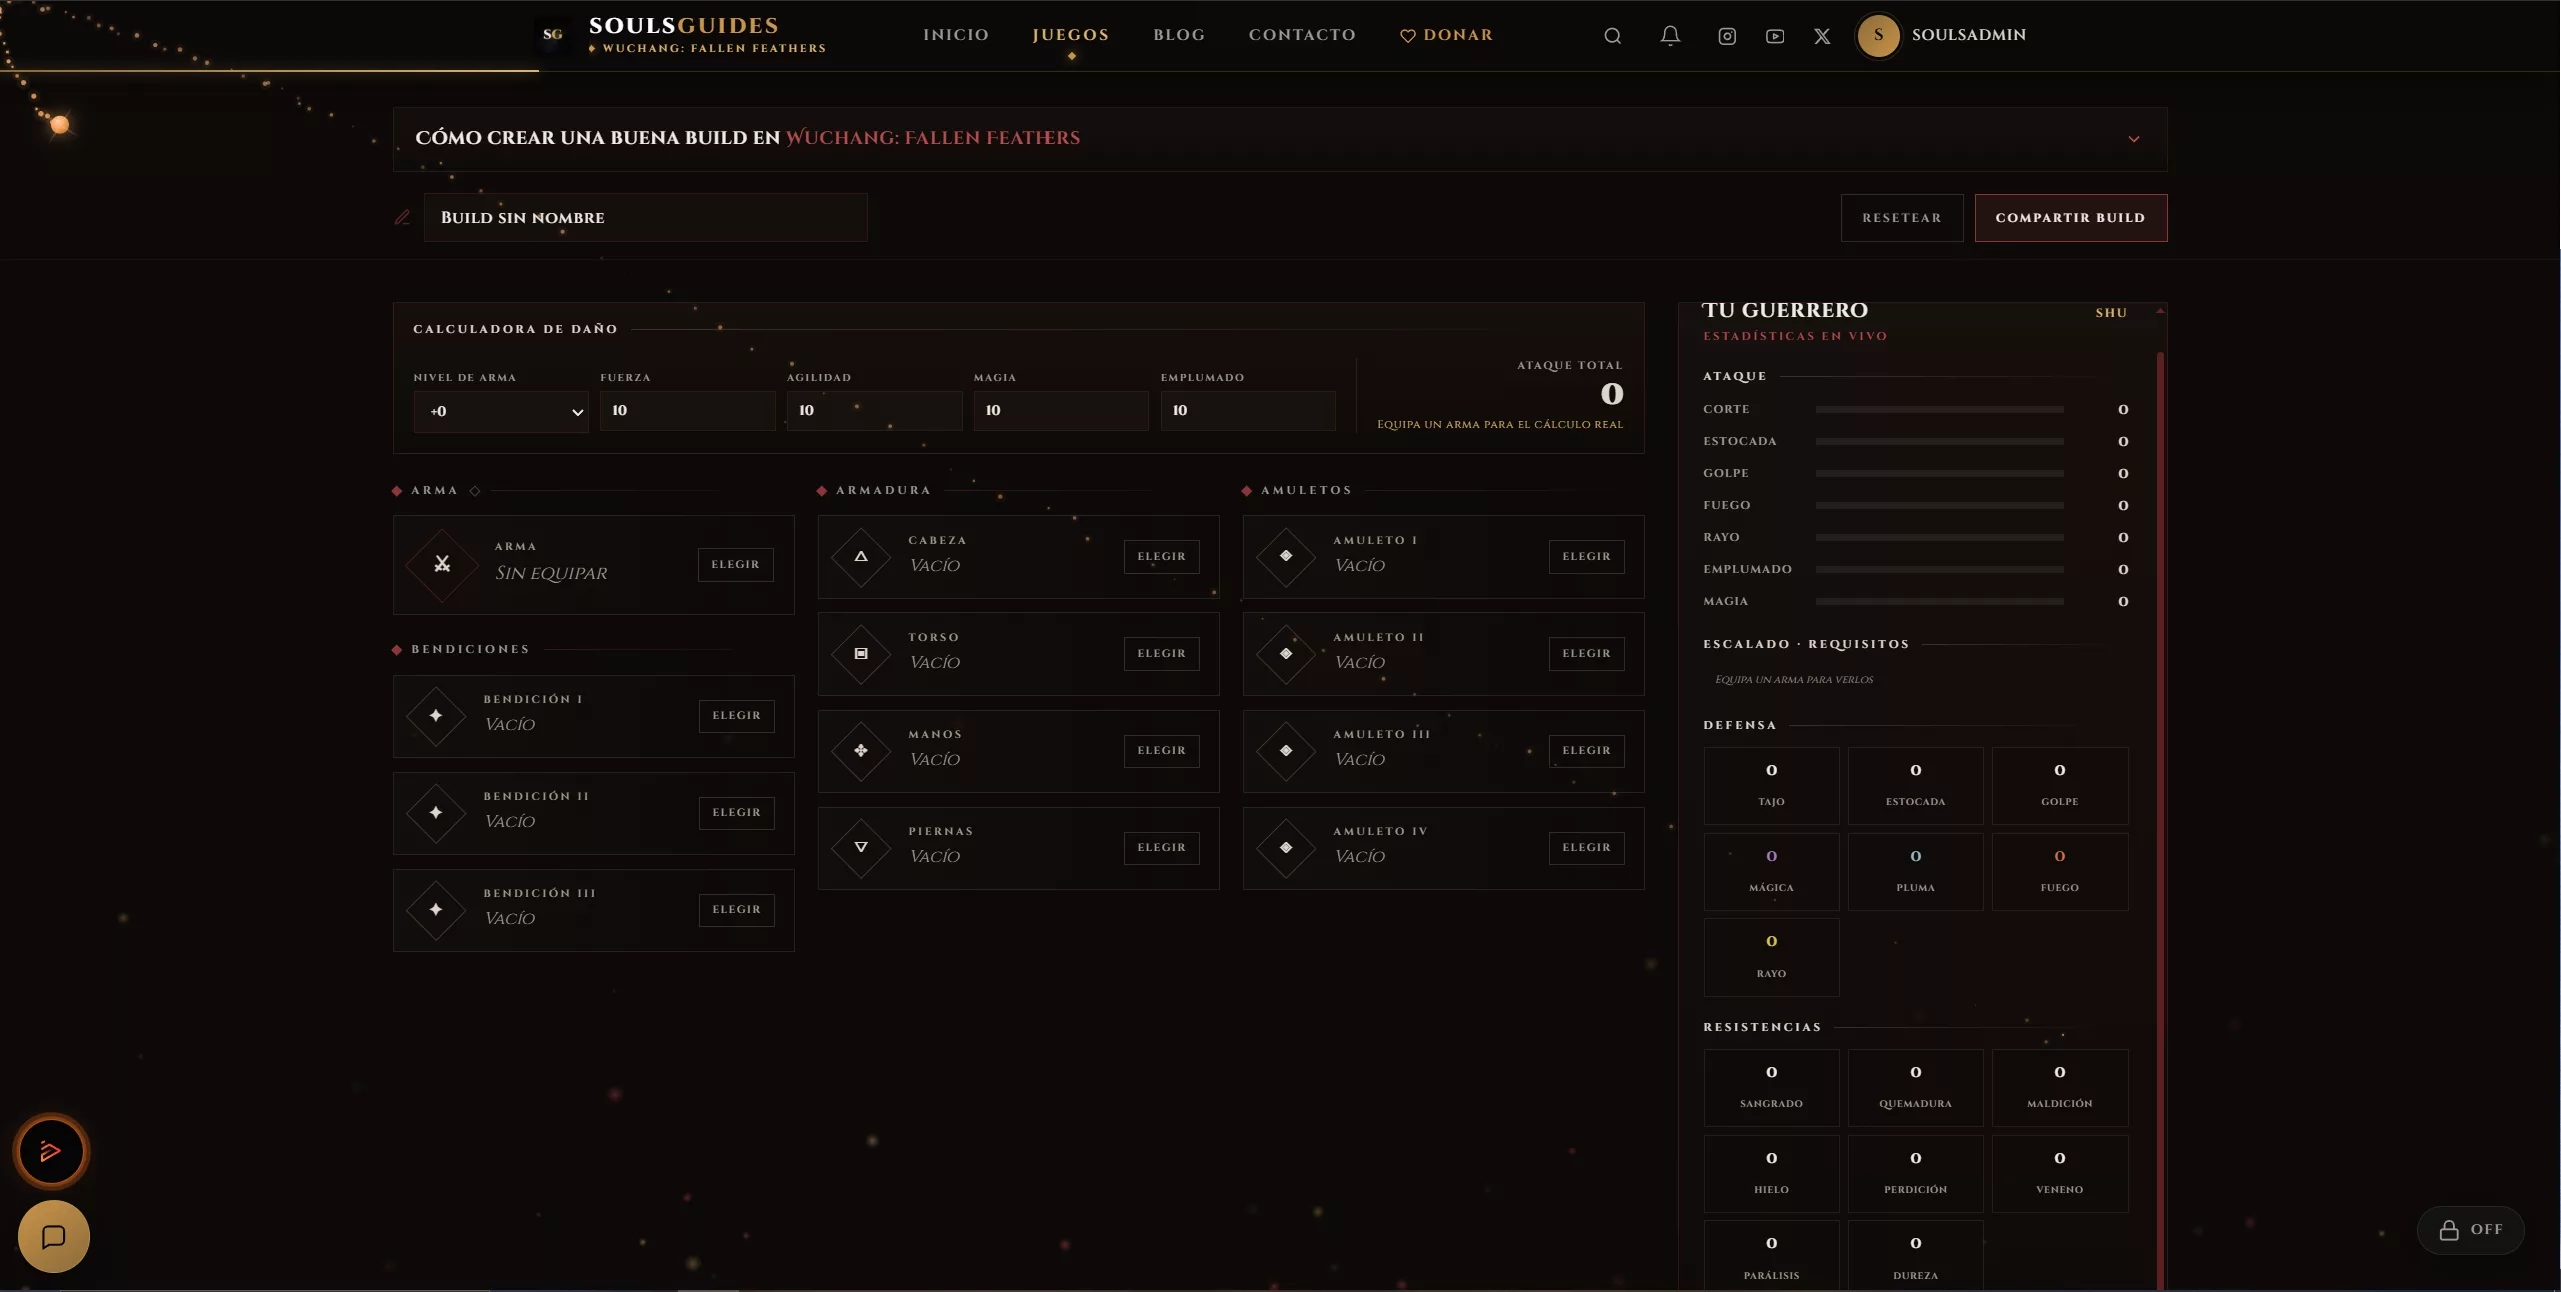Screen dimensions: 2561x1292
Task: Click the pencil edit-name icon
Action: click(x=402, y=217)
